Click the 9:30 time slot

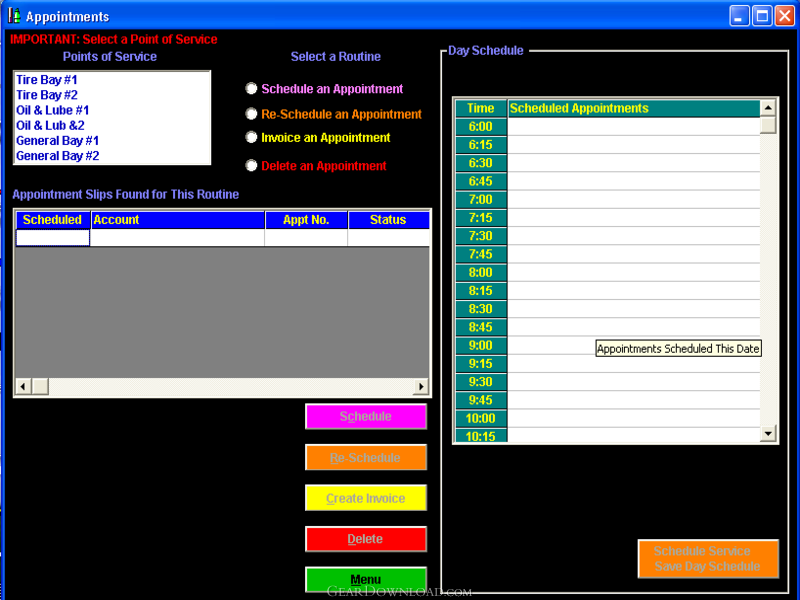click(x=481, y=382)
